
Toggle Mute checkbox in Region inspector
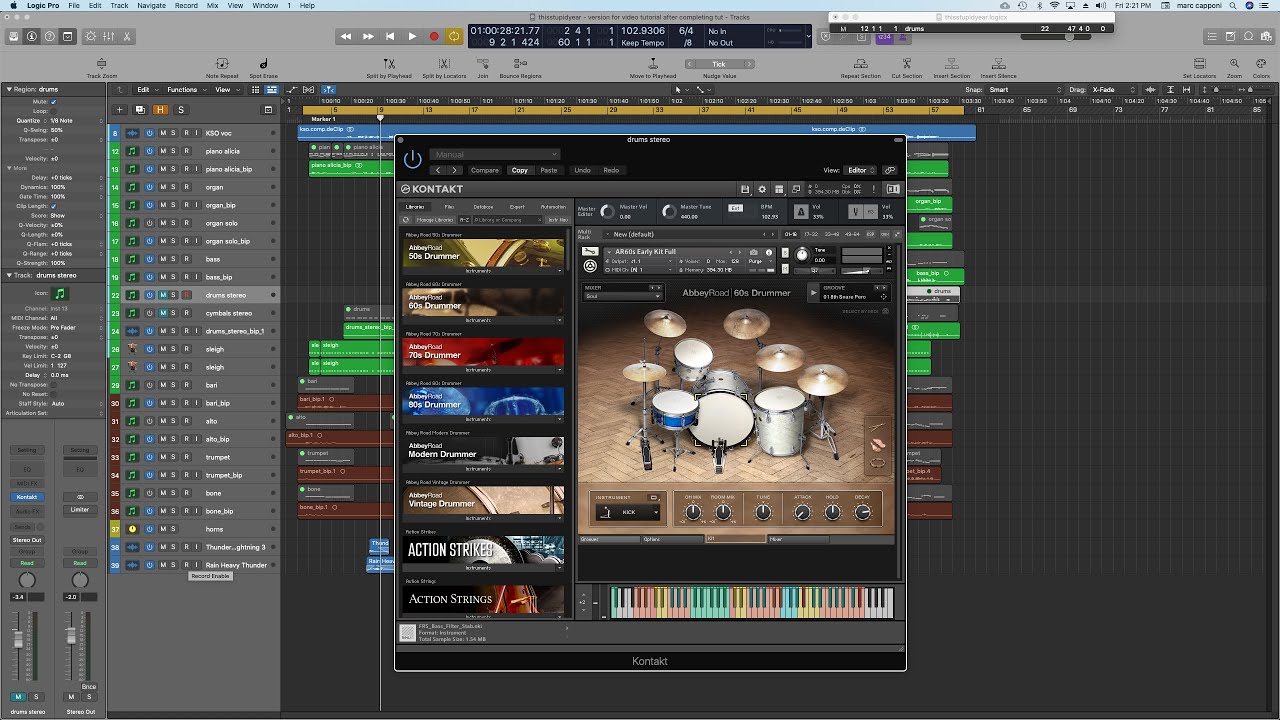pyautogui.click(x=53, y=101)
